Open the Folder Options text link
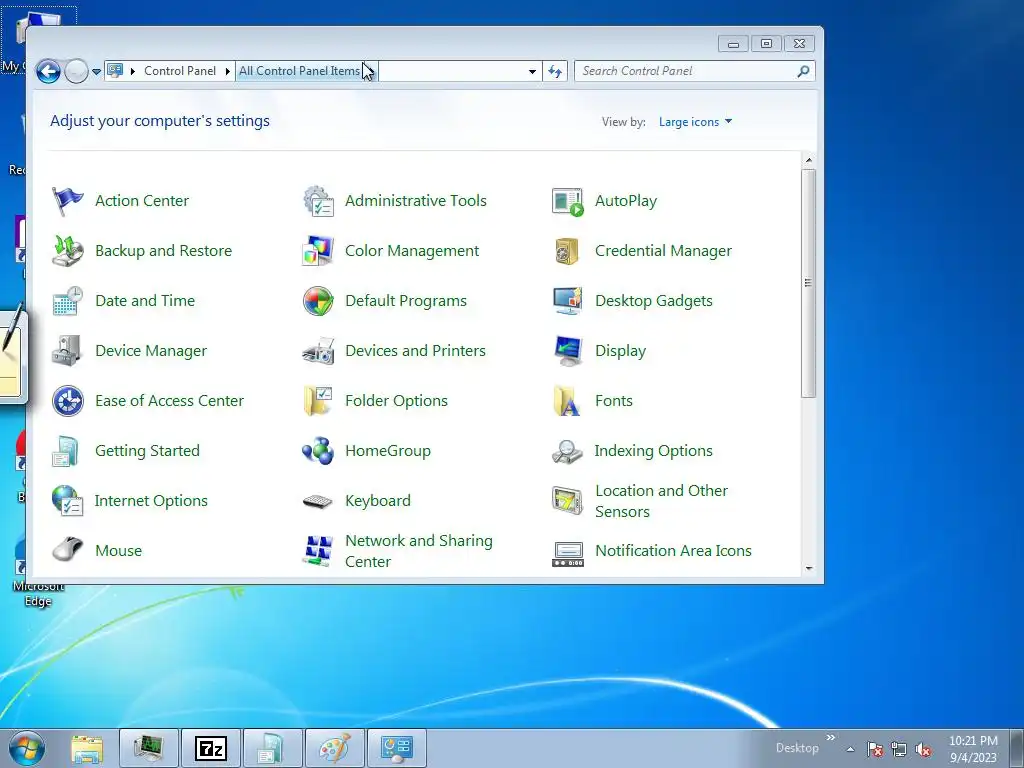This screenshot has width=1024, height=768. click(x=396, y=400)
